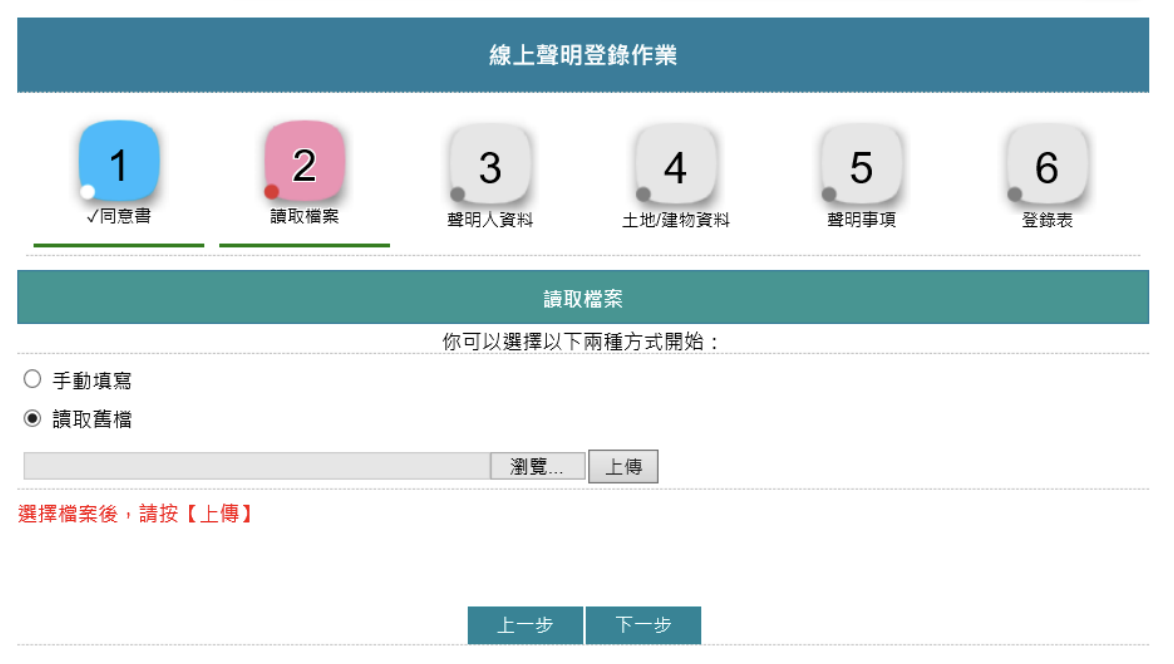Proceed with the 下一步 button
This screenshot has height=664, width=1174.
[643, 625]
